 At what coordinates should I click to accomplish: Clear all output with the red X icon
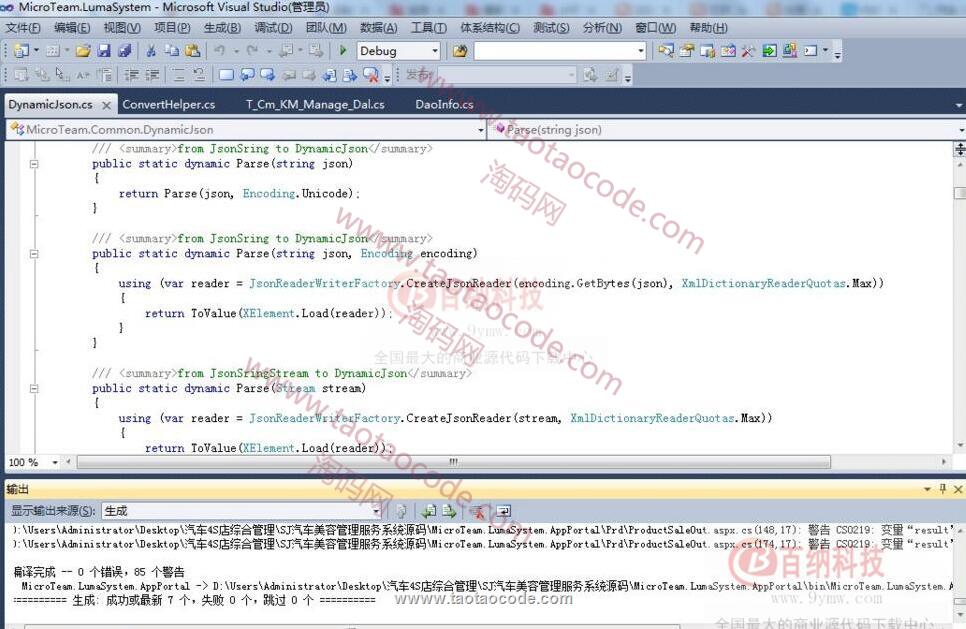[478, 511]
